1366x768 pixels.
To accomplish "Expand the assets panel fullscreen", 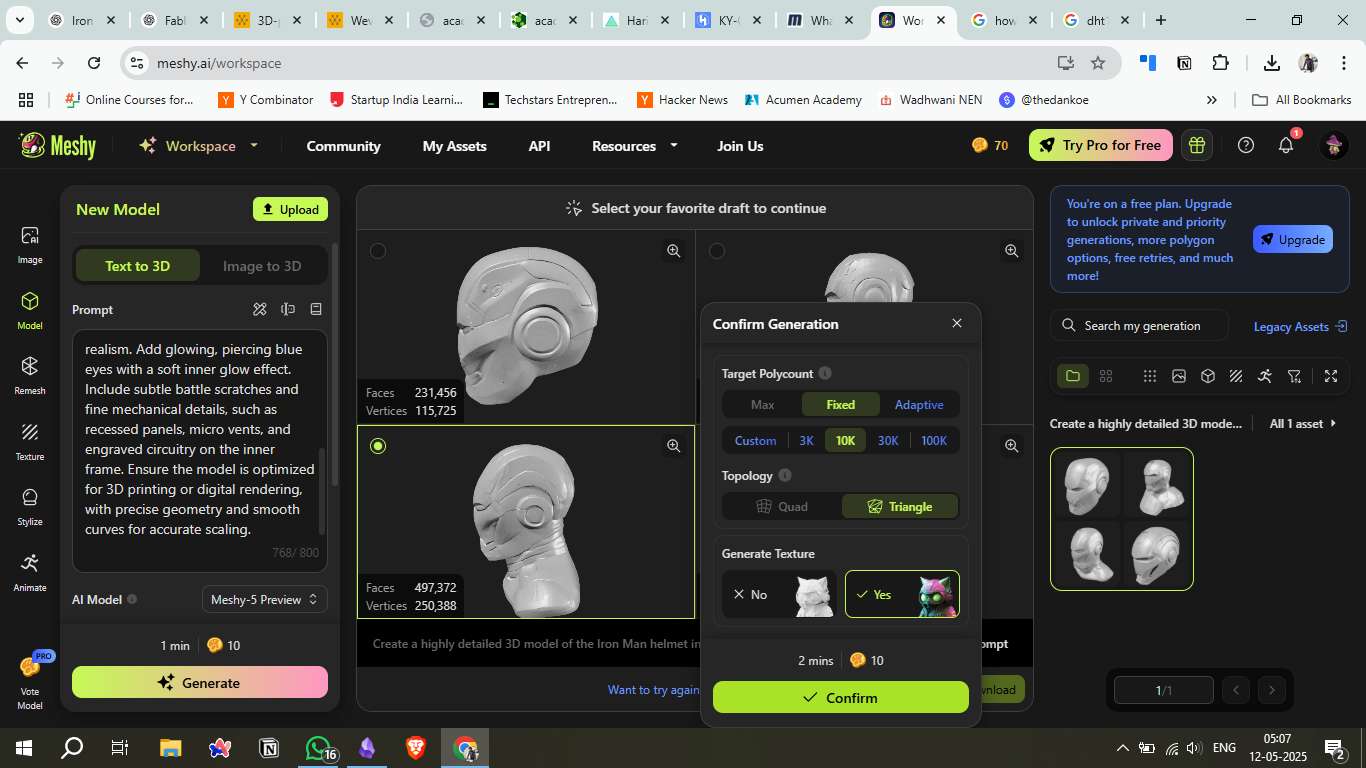I will tap(1331, 376).
